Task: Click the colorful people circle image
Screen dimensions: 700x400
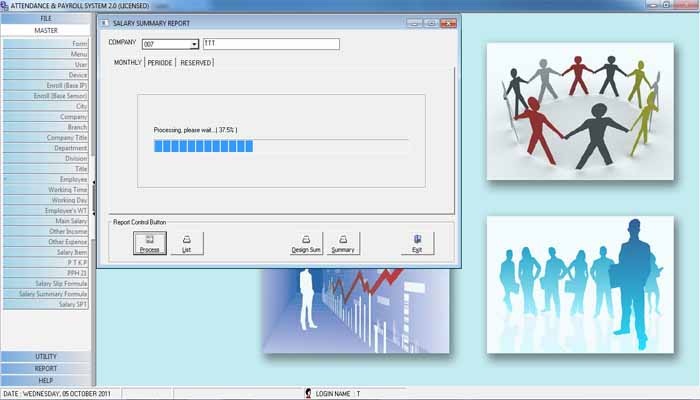Action: [x=580, y=112]
